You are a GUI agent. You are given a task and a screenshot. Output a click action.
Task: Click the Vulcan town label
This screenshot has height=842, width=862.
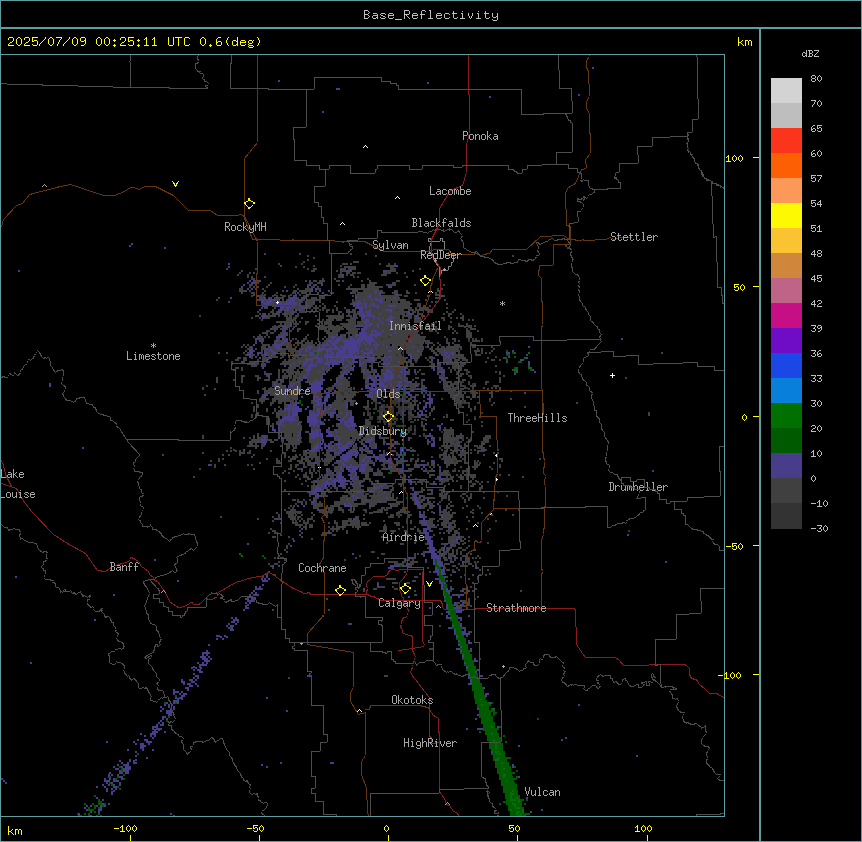coord(543,792)
